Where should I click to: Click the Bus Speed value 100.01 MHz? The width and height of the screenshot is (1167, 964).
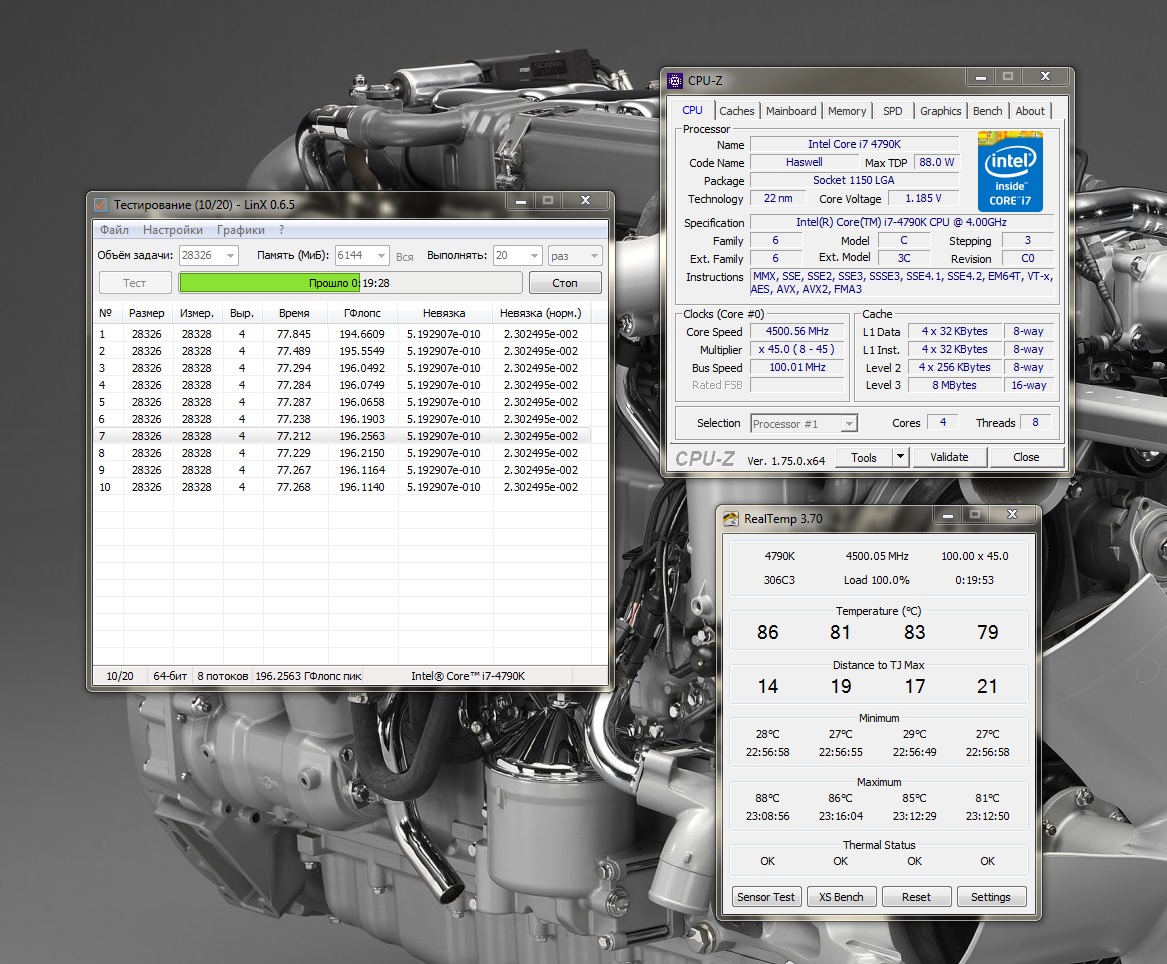797,367
